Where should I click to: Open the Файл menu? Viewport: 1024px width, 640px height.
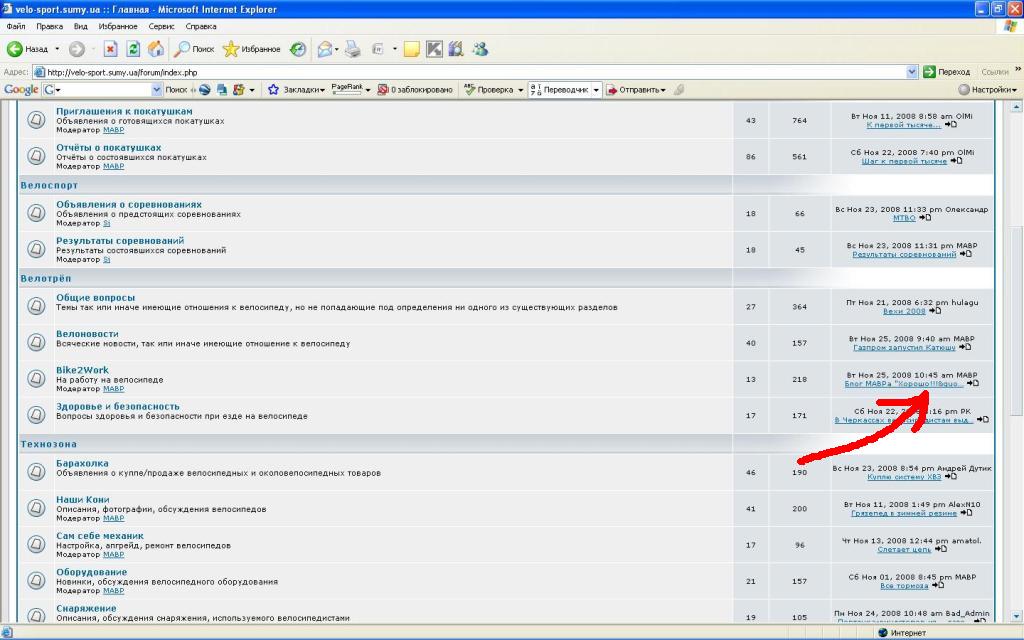coord(15,27)
